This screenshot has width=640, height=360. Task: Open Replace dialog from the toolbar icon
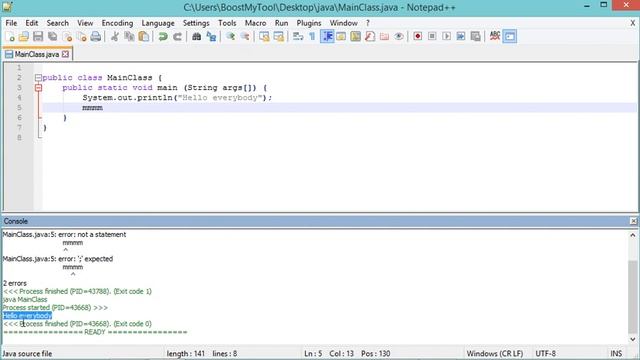(211, 37)
